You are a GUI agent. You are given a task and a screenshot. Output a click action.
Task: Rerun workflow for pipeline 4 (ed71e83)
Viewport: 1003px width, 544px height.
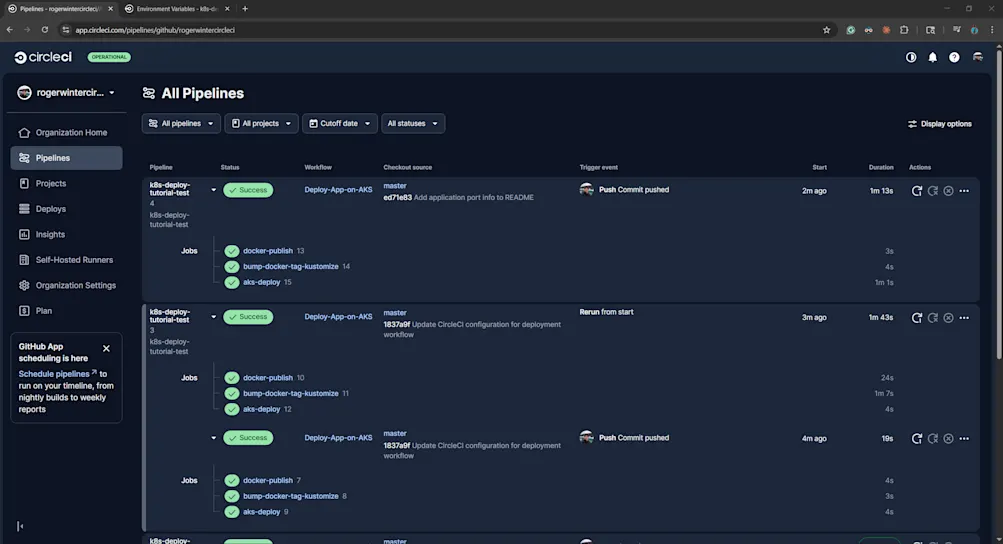[917, 191]
